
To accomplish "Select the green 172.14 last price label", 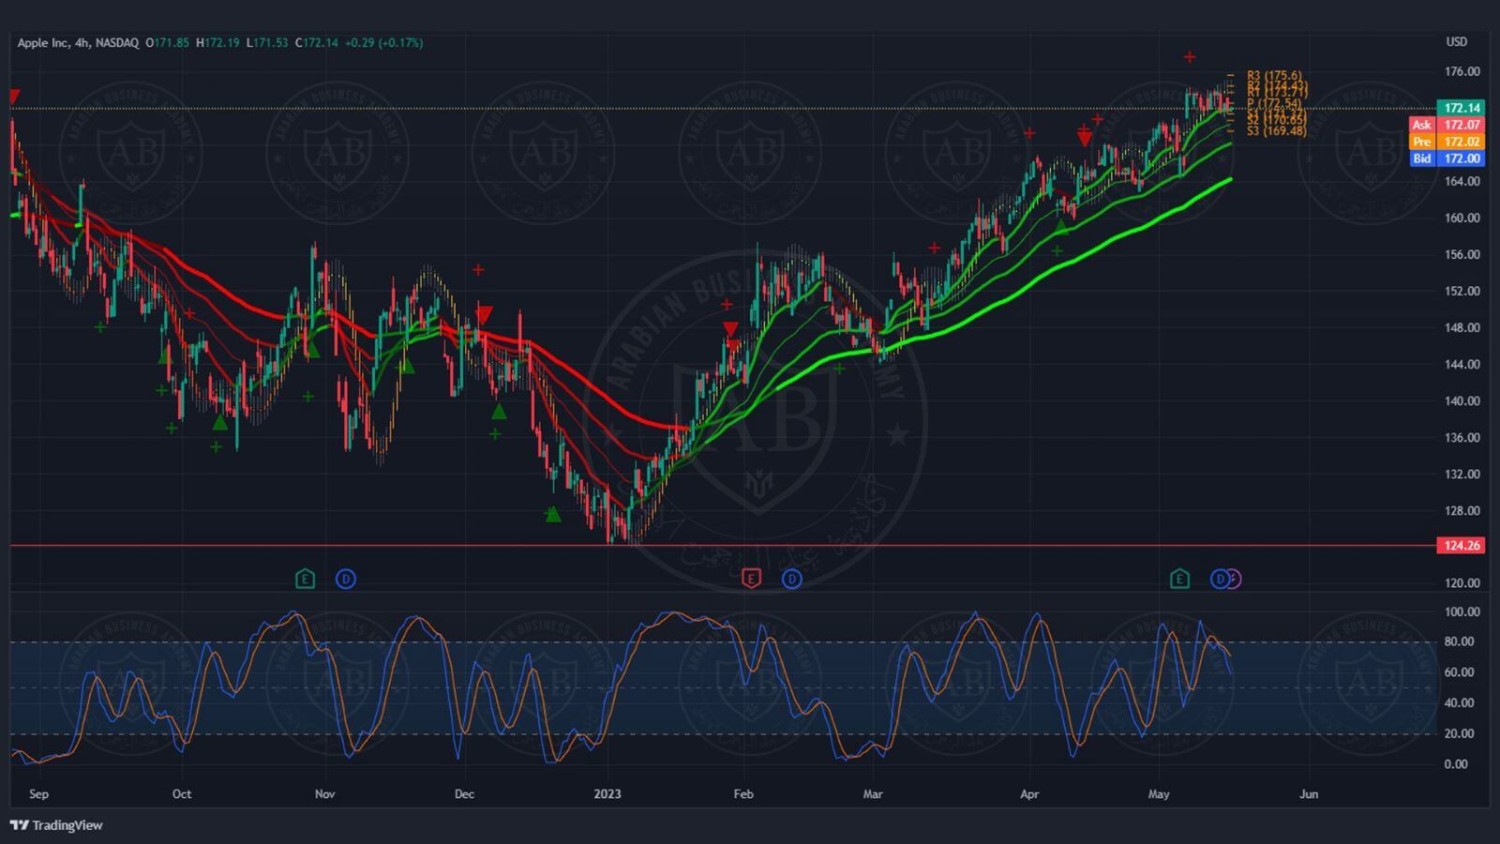I will point(1461,108).
